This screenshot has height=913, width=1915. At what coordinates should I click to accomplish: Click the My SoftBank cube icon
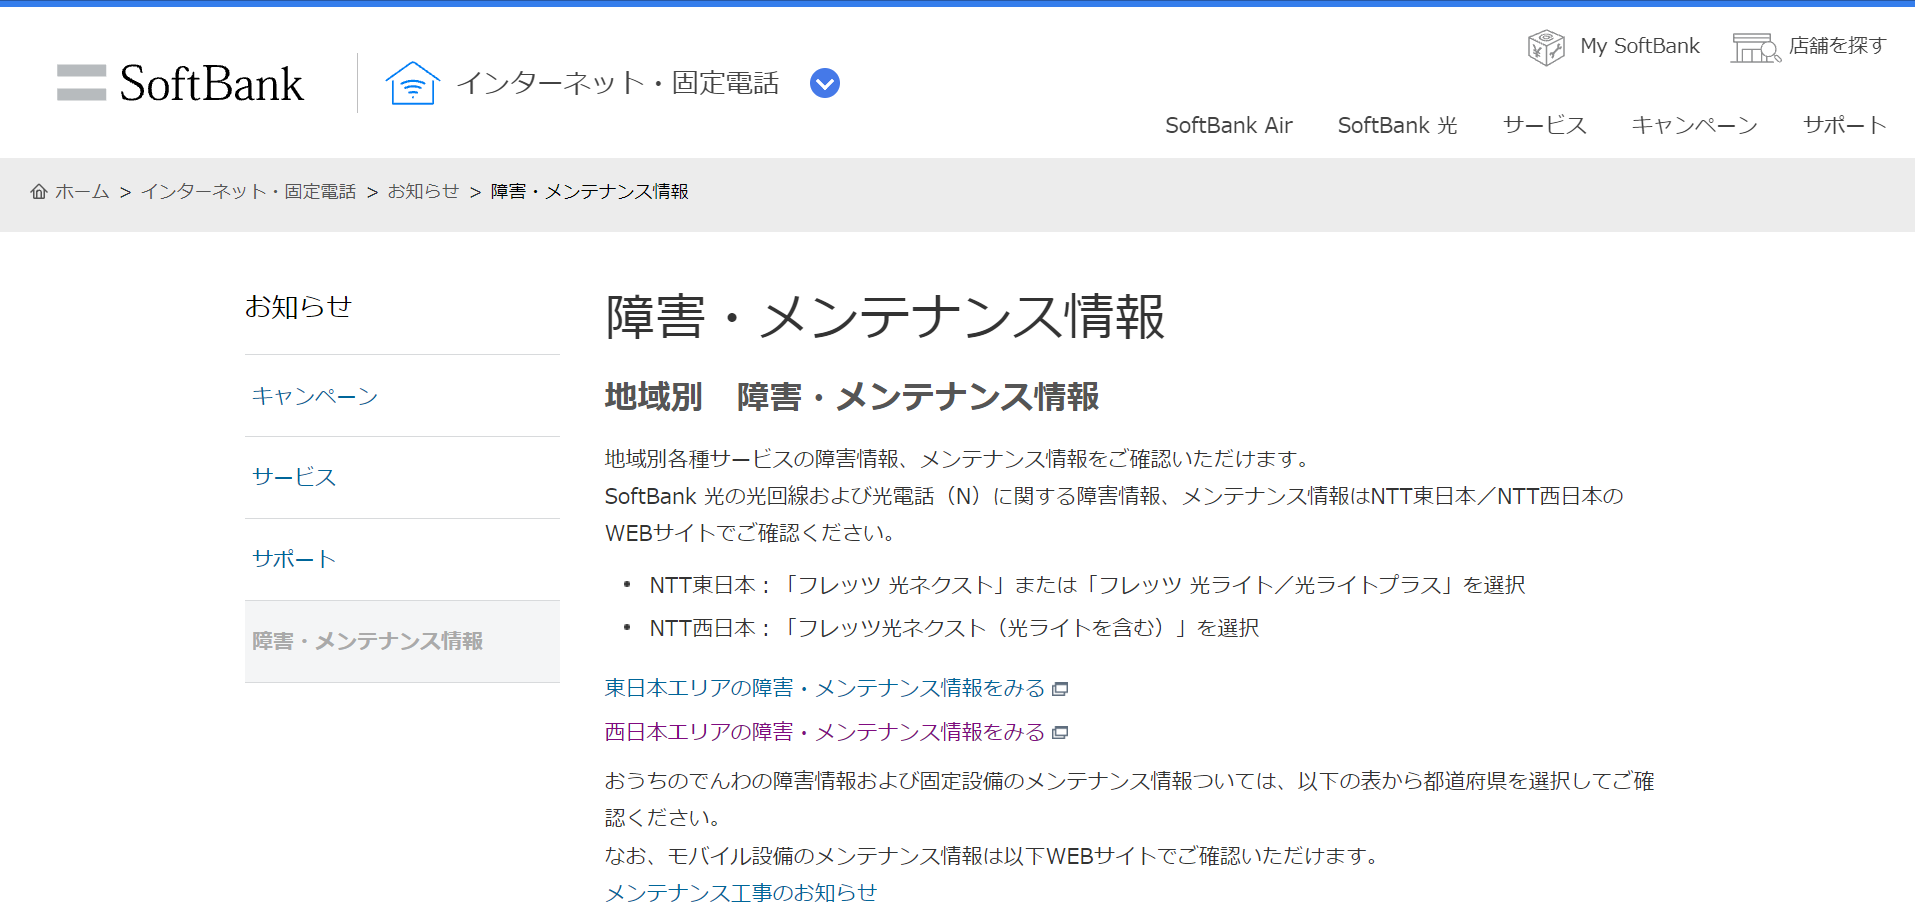pyautogui.click(x=1545, y=45)
